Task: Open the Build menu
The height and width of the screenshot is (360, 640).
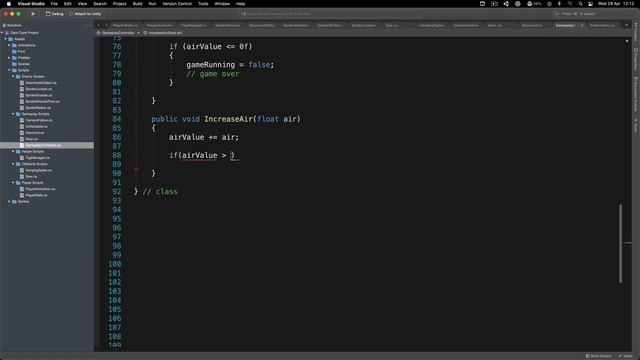Action: [138, 4]
